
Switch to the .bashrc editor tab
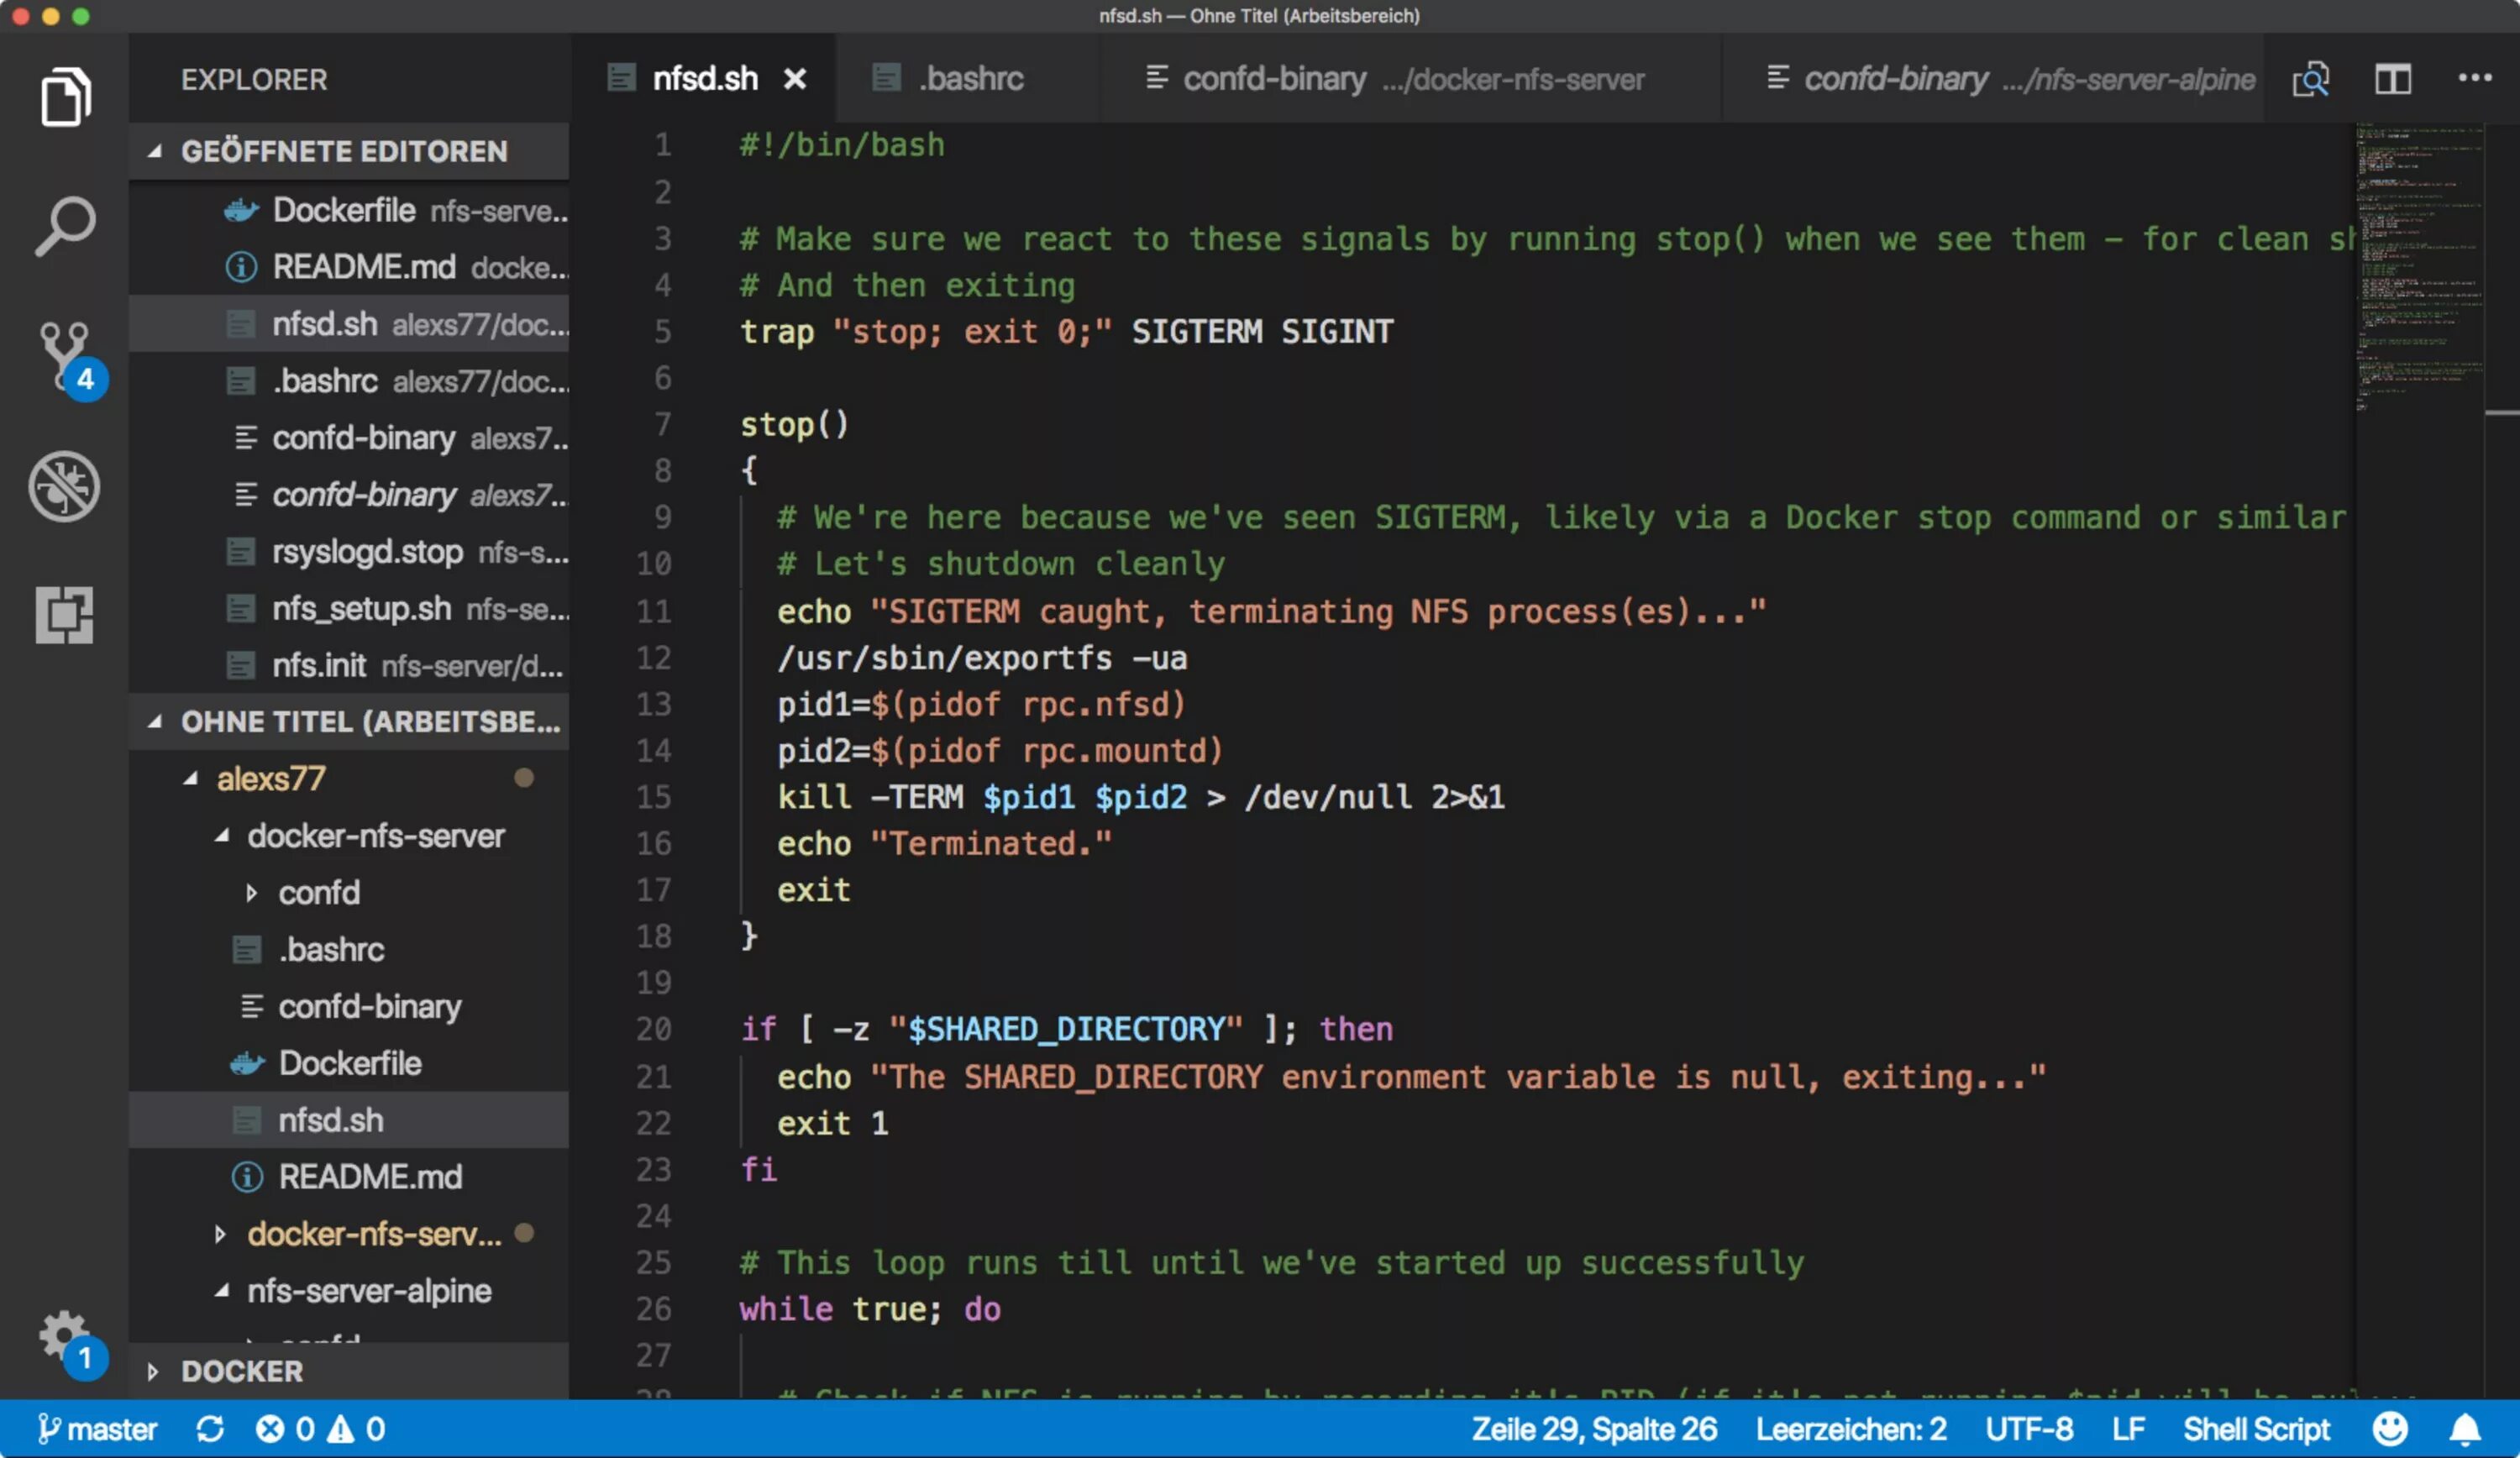point(969,79)
